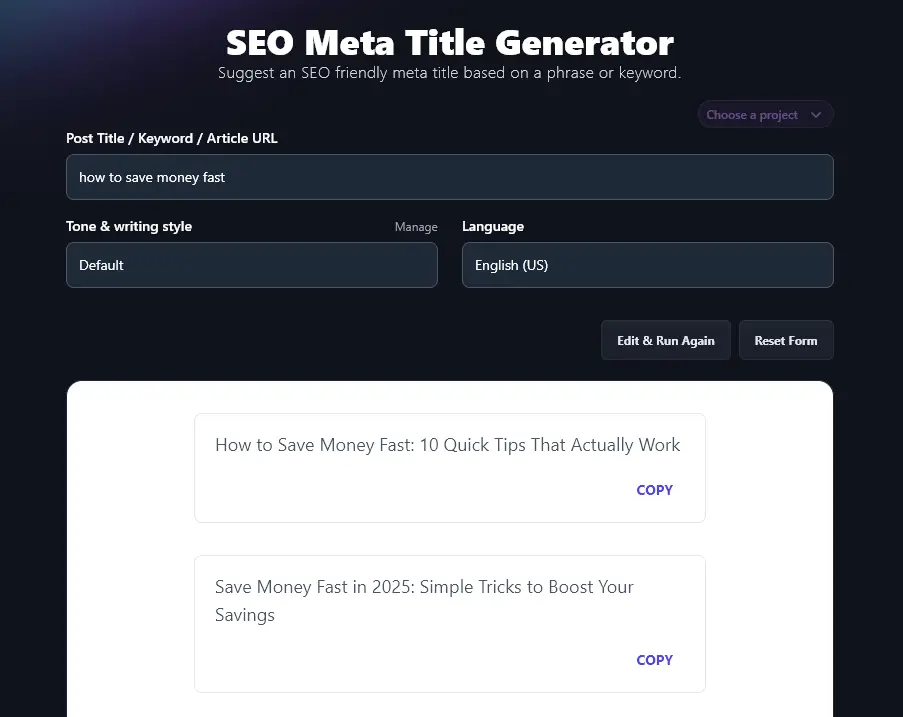Copy the "Save Money Fast in 2025" title

(x=654, y=660)
